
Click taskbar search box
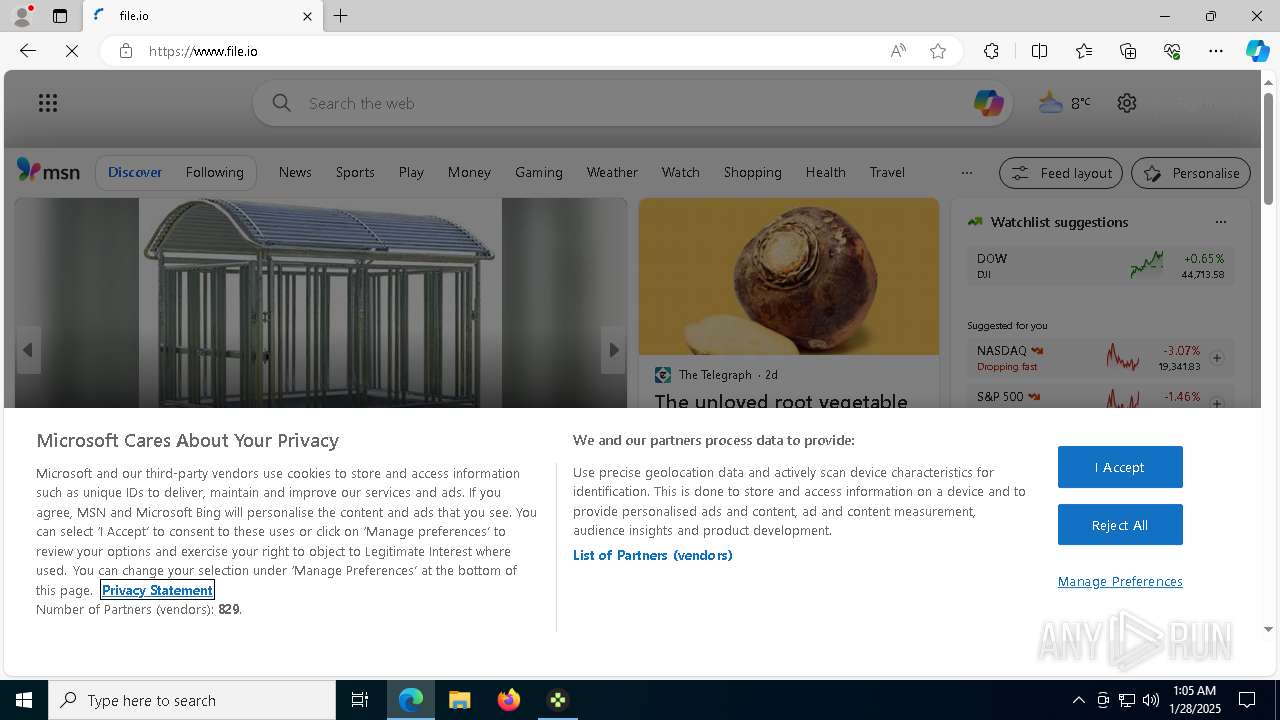[x=192, y=700]
